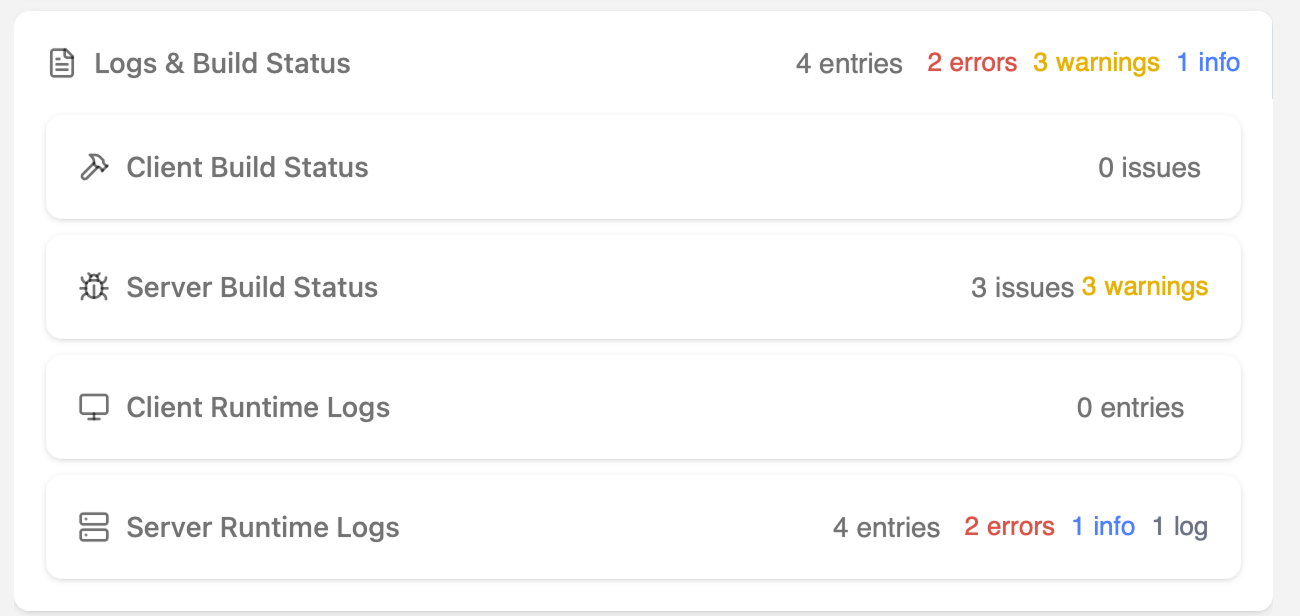Click the red 2 errors label in the header

[x=971, y=62]
